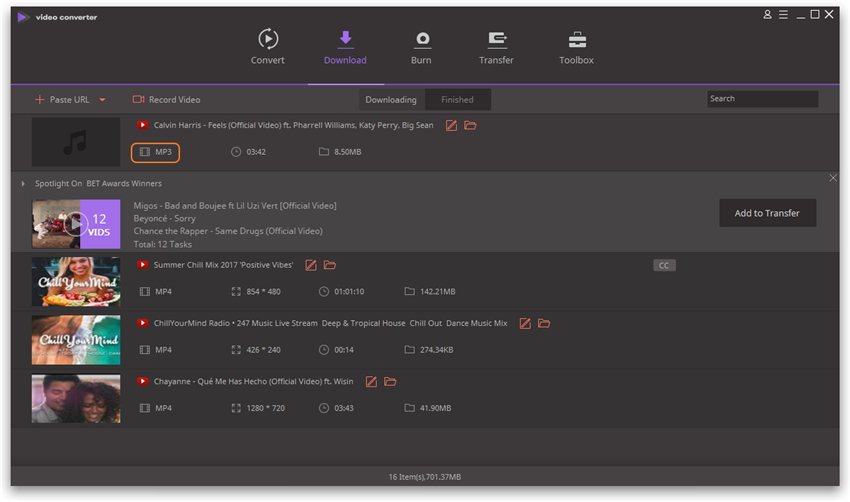Image resolution: width=850 pixels, height=502 pixels.
Task: Edit the Calvin Harris Feels item
Action: tap(451, 126)
